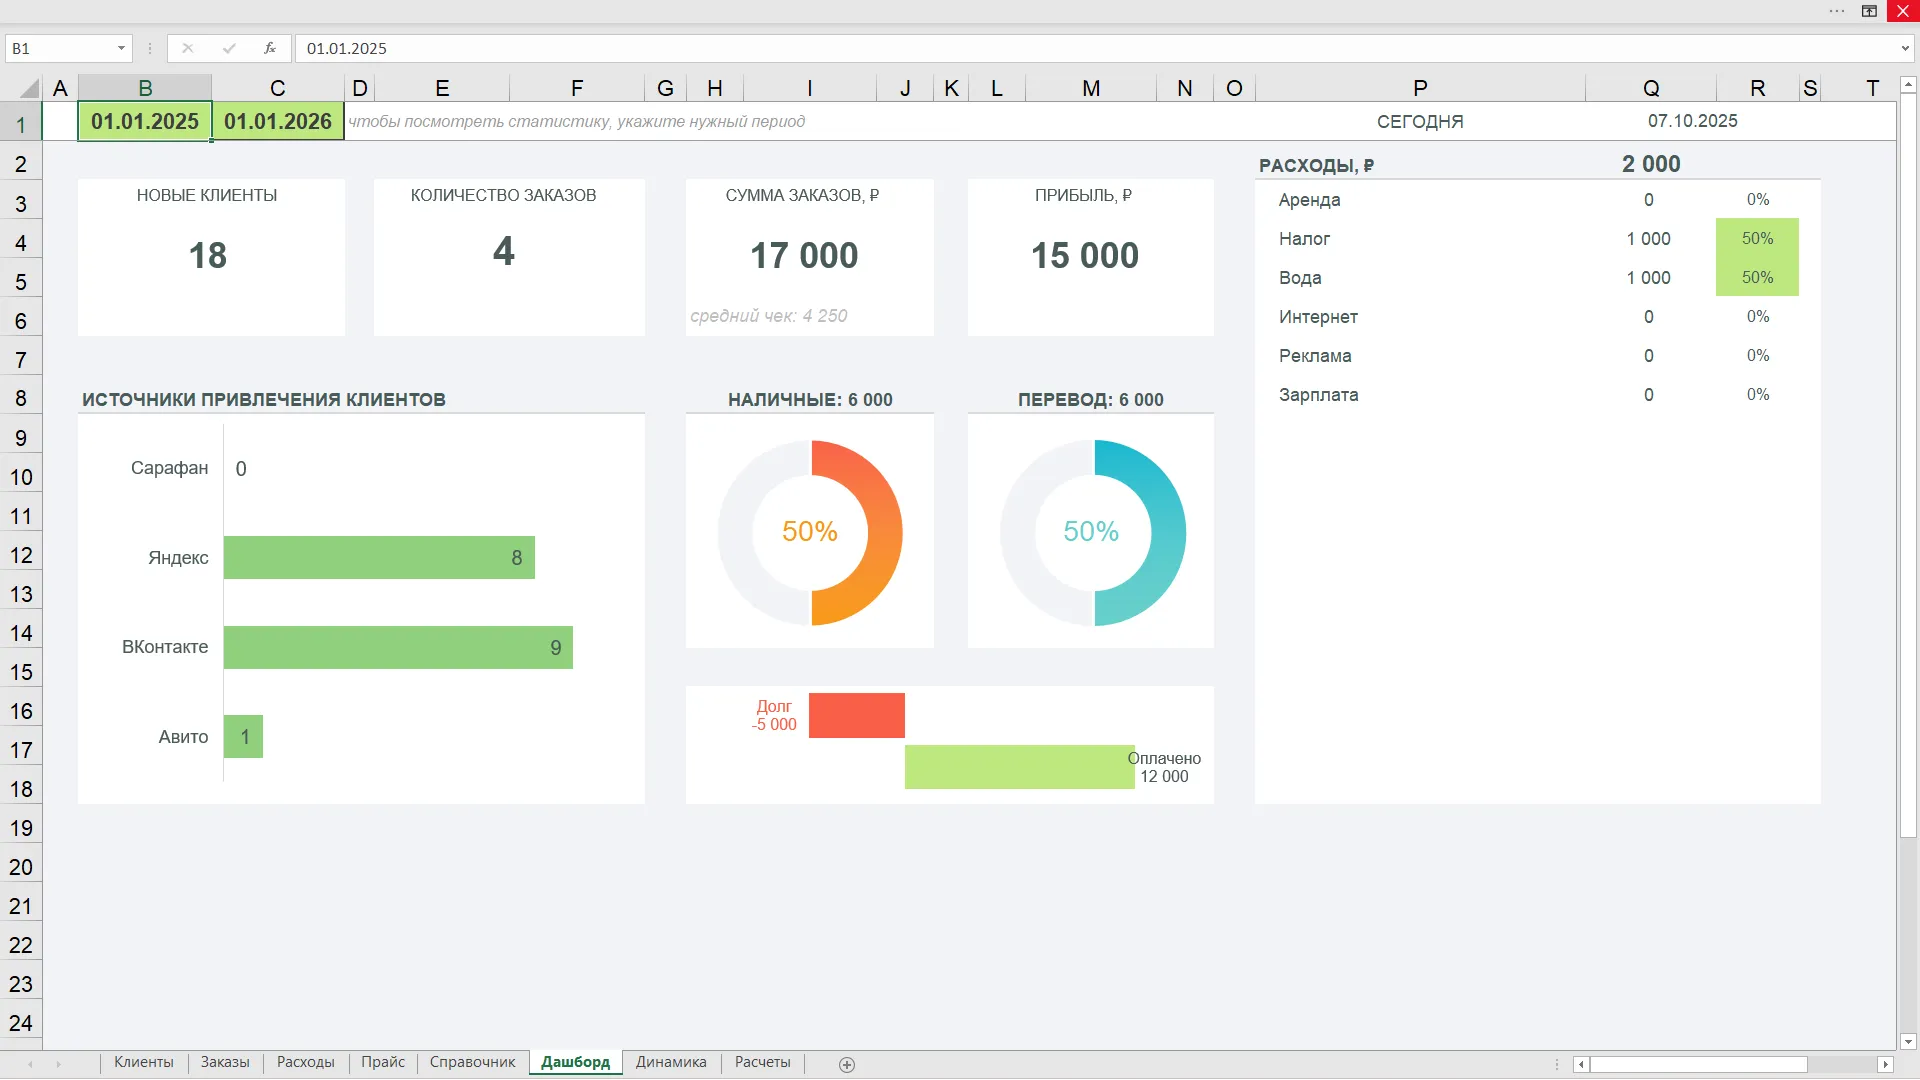This screenshot has height=1080, width=1920.
Task: Click the highlighted 50% cell for Налог
Action: pos(1757,238)
